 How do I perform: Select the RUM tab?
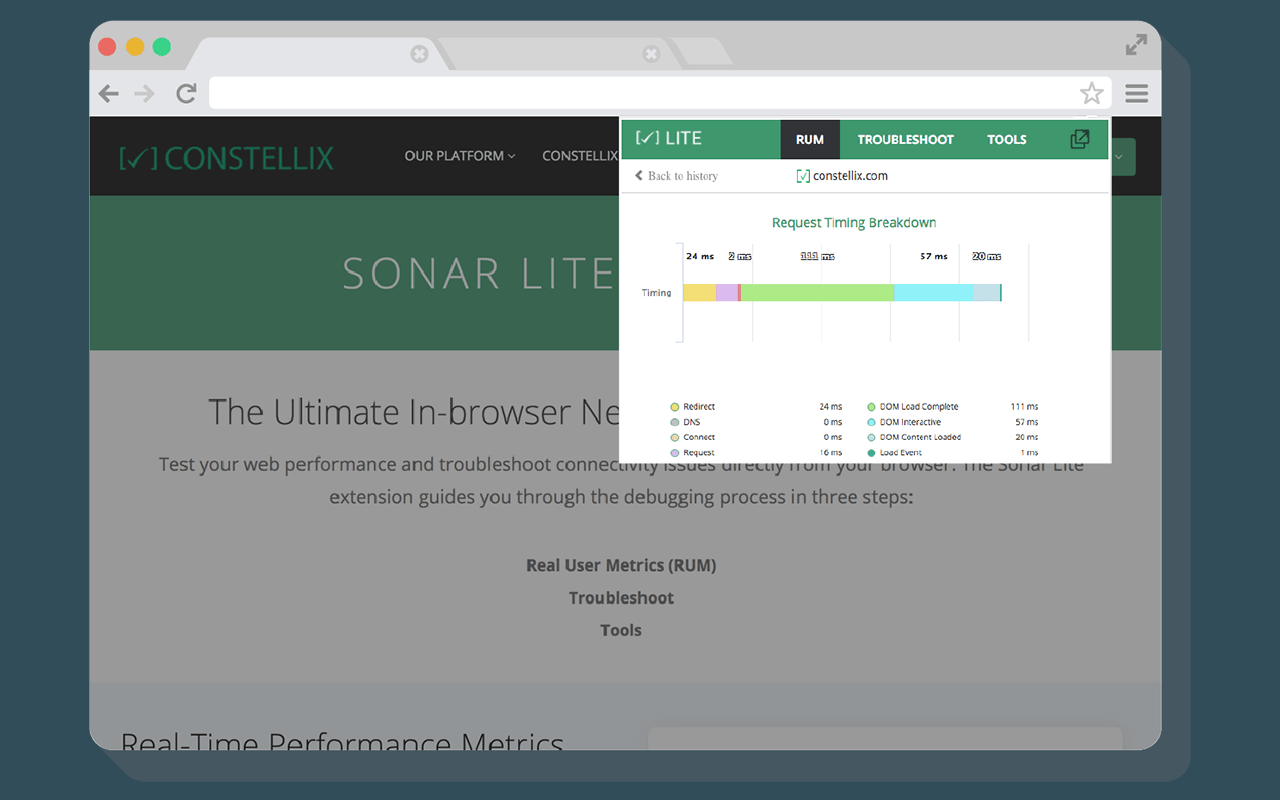[810, 140]
